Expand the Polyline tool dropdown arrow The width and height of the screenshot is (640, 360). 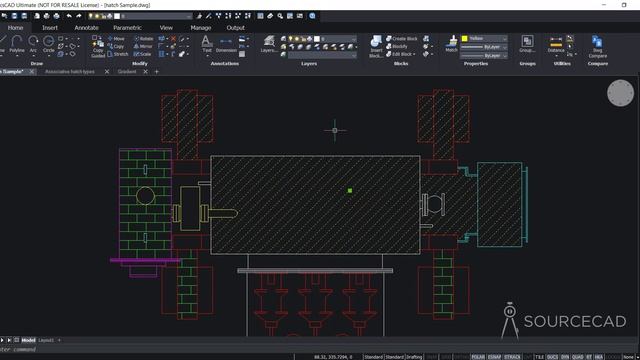pos(17,56)
